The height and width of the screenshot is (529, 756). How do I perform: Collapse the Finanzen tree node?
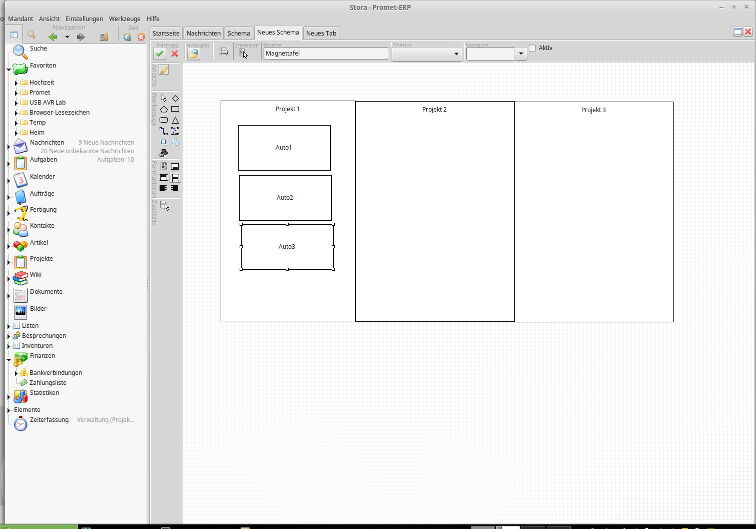[x=9, y=356]
